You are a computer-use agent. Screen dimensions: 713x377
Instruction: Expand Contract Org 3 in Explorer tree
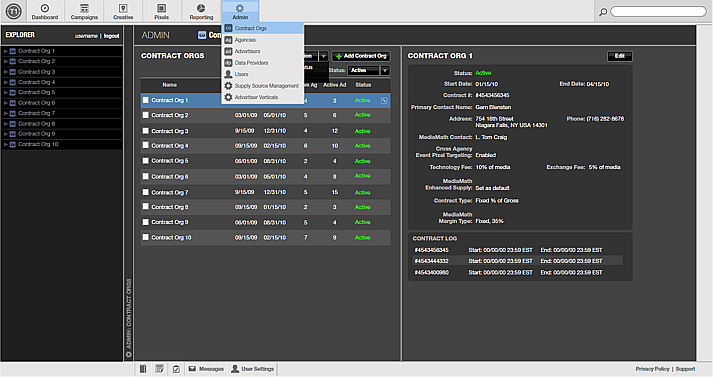tap(5, 72)
